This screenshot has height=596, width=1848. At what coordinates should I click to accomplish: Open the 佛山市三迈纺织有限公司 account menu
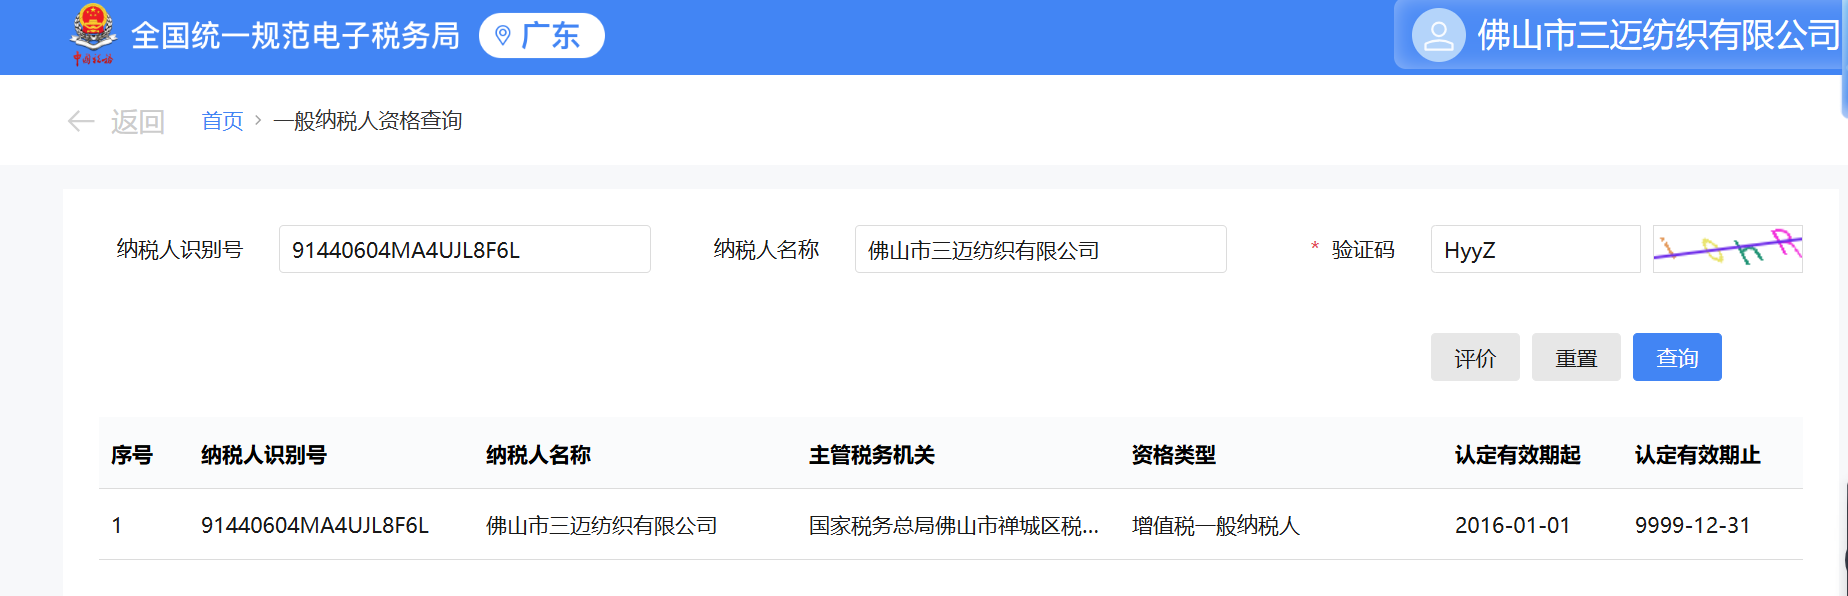click(x=1657, y=36)
